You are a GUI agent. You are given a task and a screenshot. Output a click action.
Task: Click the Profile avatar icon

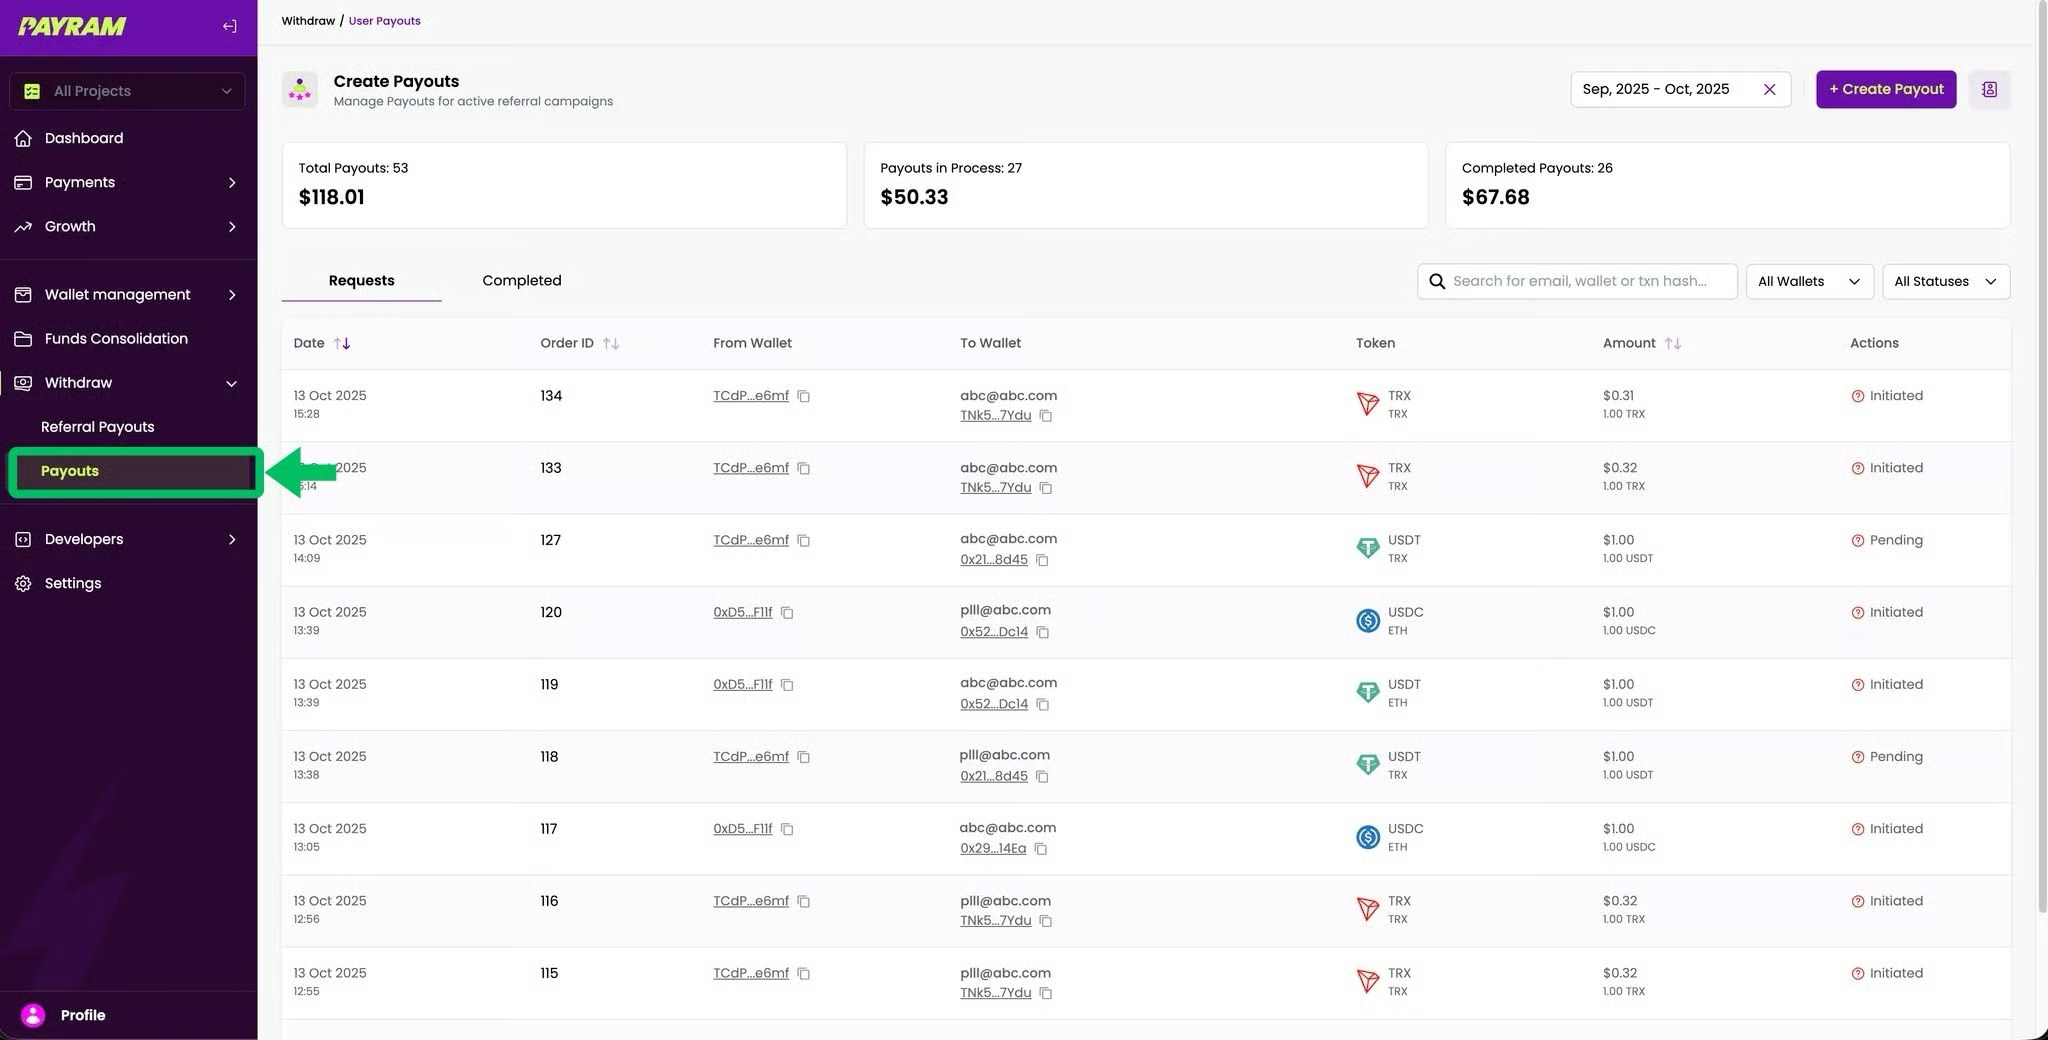33,1015
